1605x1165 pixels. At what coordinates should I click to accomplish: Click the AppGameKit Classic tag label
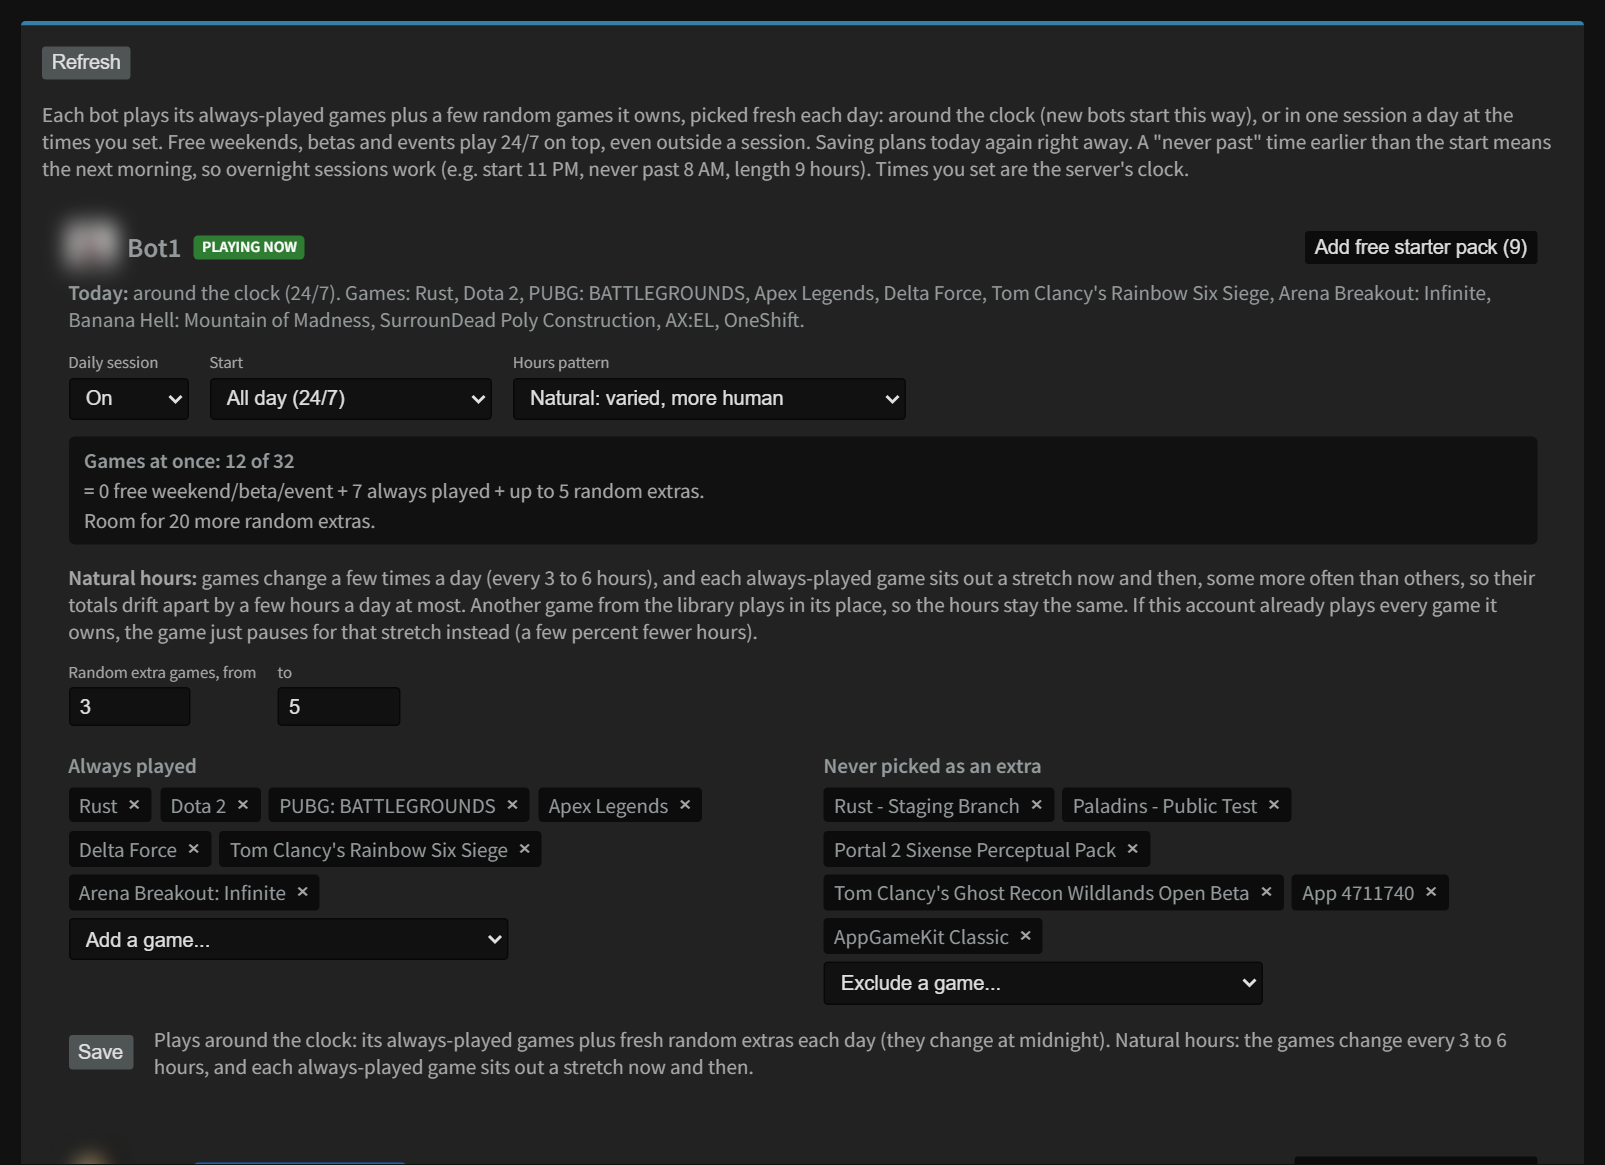(921, 937)
